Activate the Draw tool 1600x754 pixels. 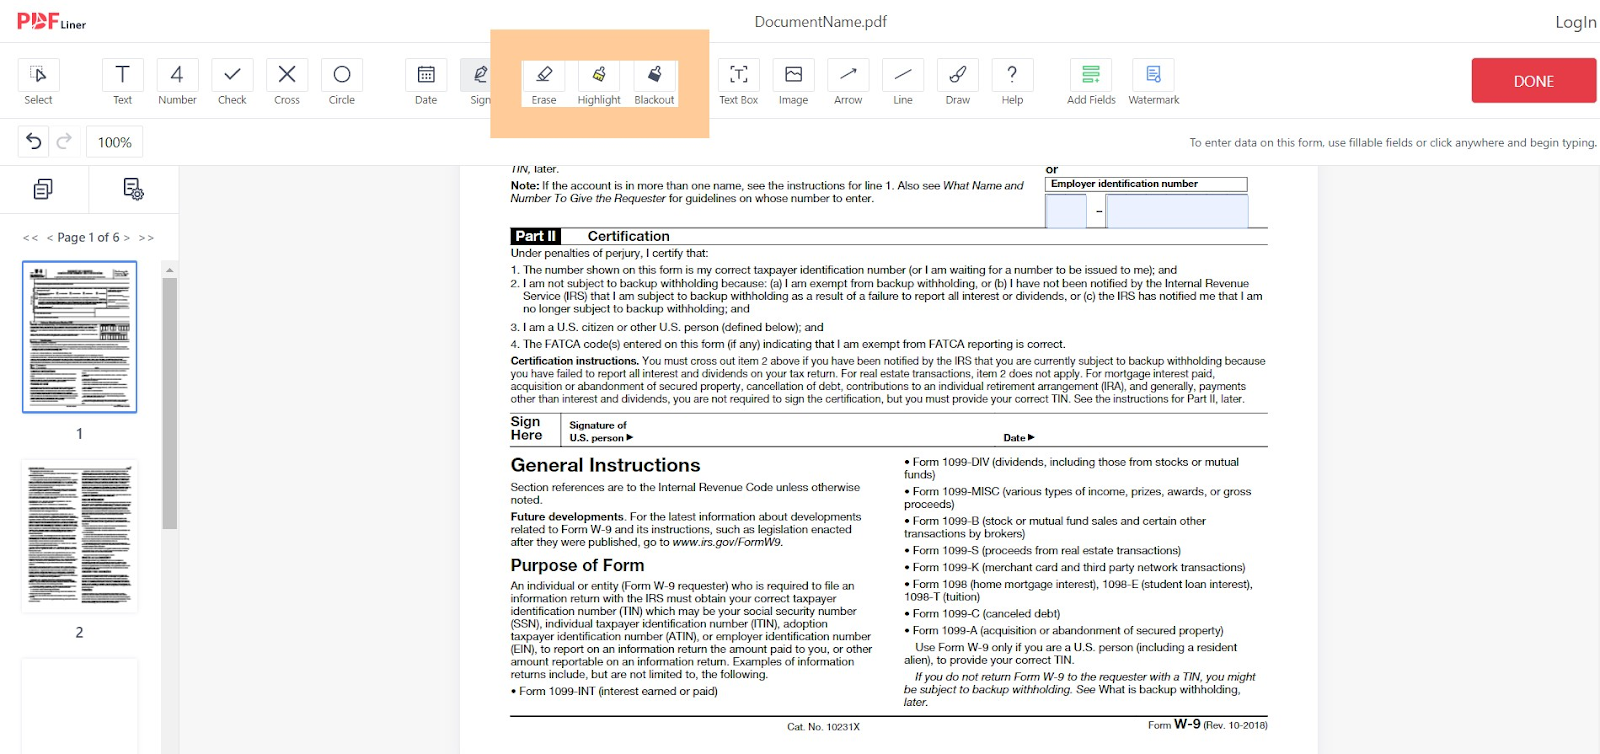pyautogui.click(x=958, y=82)
